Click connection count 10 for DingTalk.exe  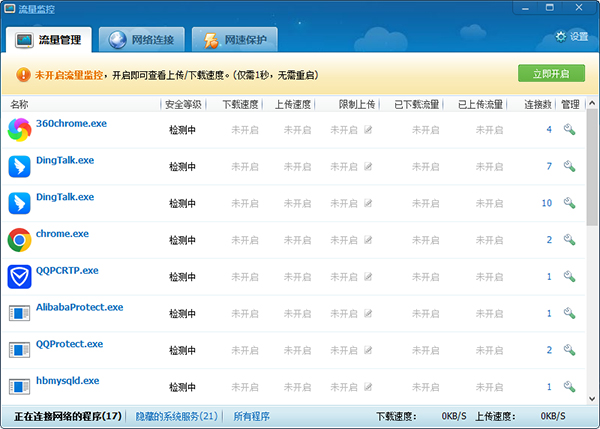click(547, 203)
